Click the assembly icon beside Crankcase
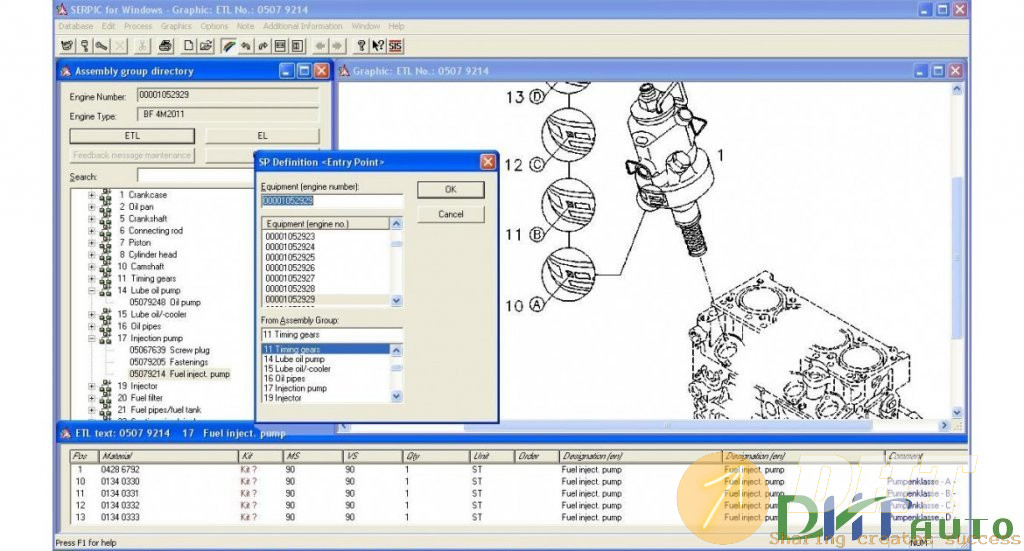The height and width of the screenshot is (551, 1024). click(x=106, y=195)
